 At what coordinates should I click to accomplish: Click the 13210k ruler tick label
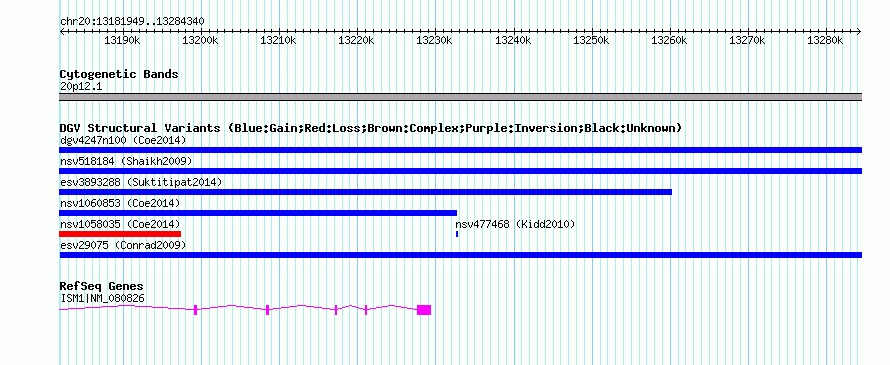click(279, 41)
